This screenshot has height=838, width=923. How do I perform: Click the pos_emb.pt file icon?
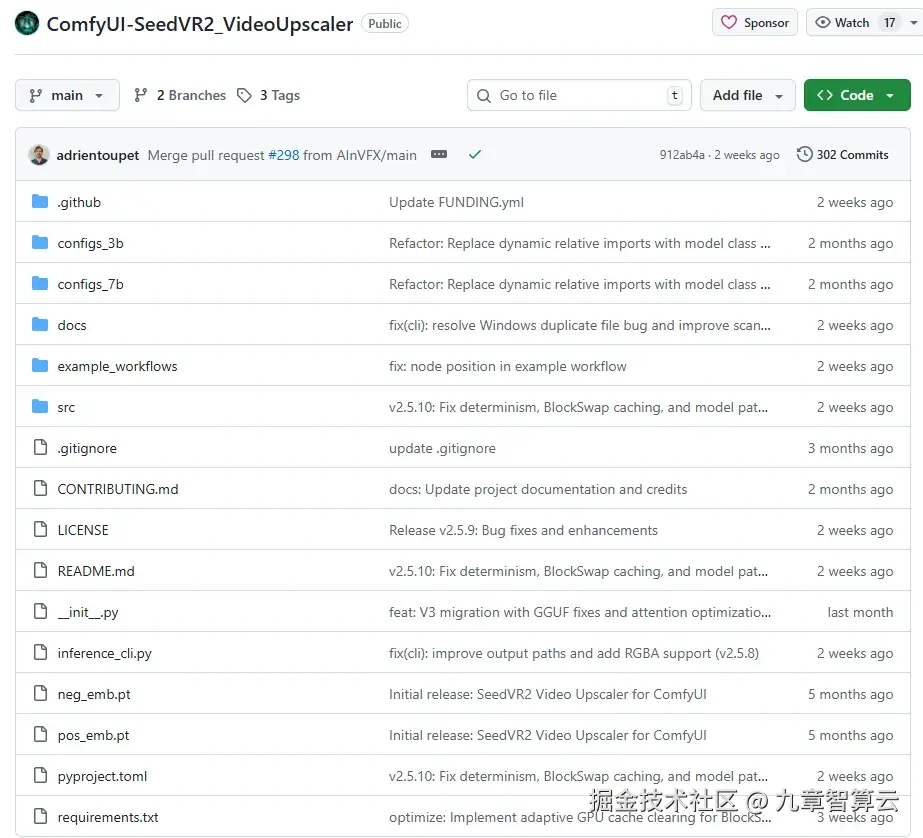click(40, 734)
